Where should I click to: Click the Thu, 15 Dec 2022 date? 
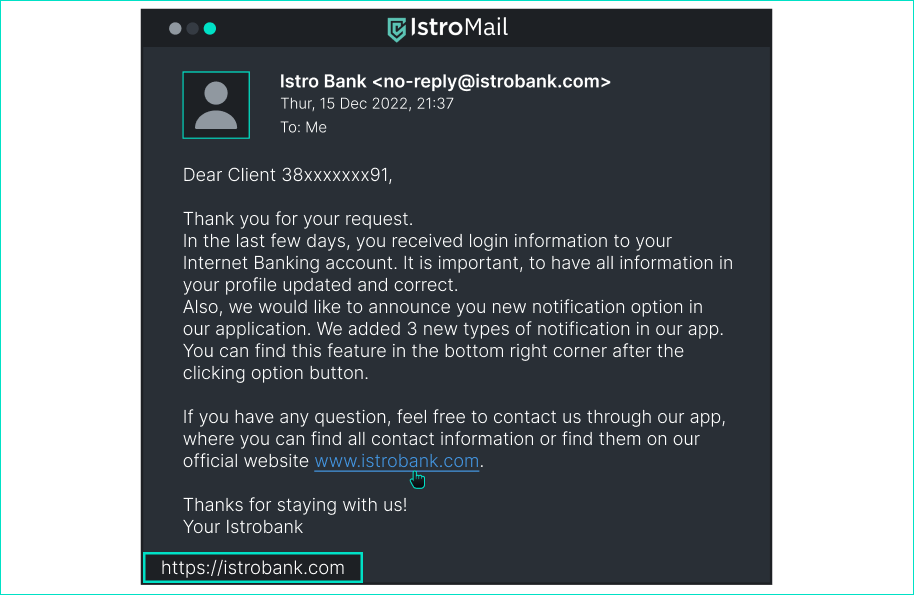pos(367,104)
